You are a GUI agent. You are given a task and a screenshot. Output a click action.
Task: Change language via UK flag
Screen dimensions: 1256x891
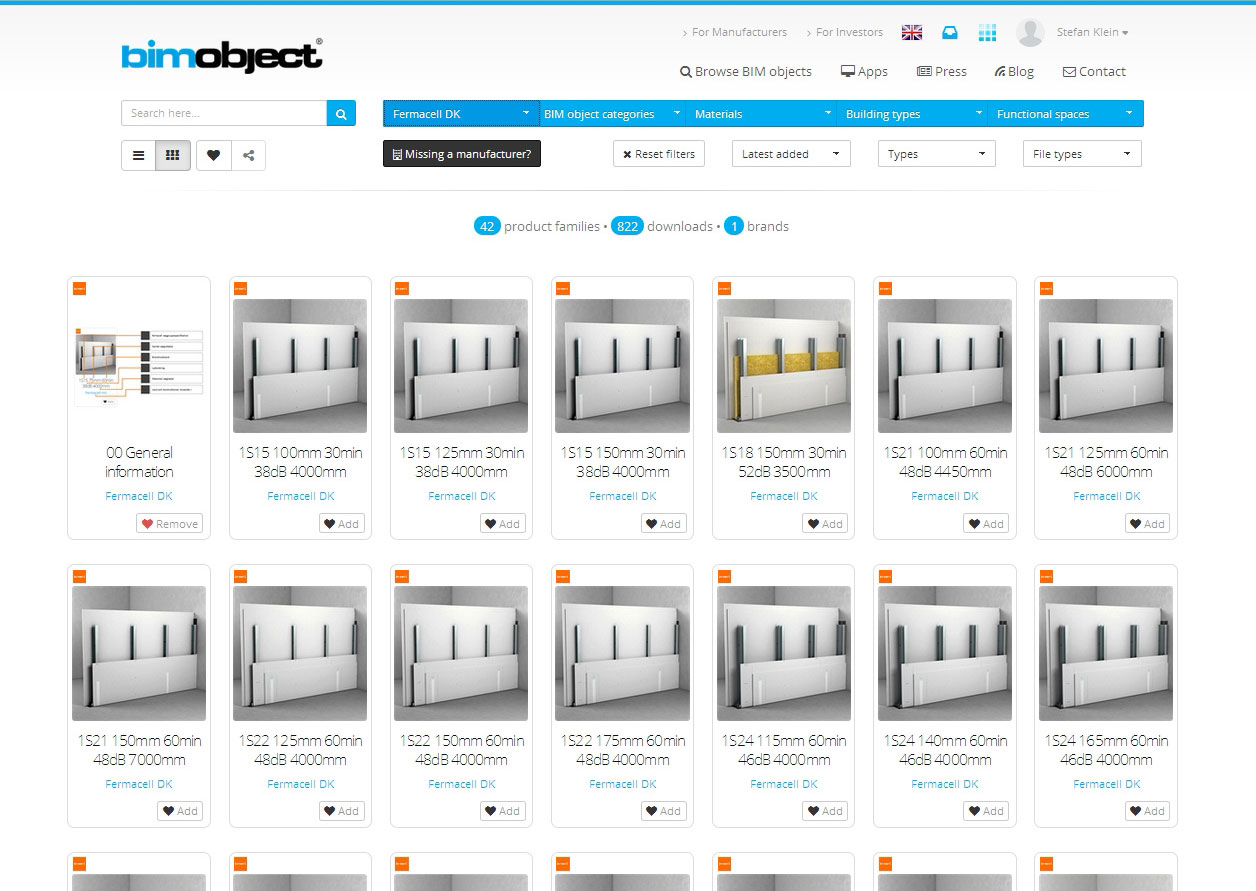click(912, 32)
